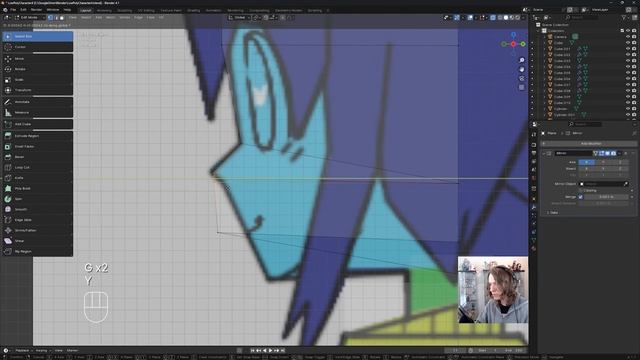Open the shading options dropdown arrow
The height and width of the screenshot is (360, 640).
[524, 18]
